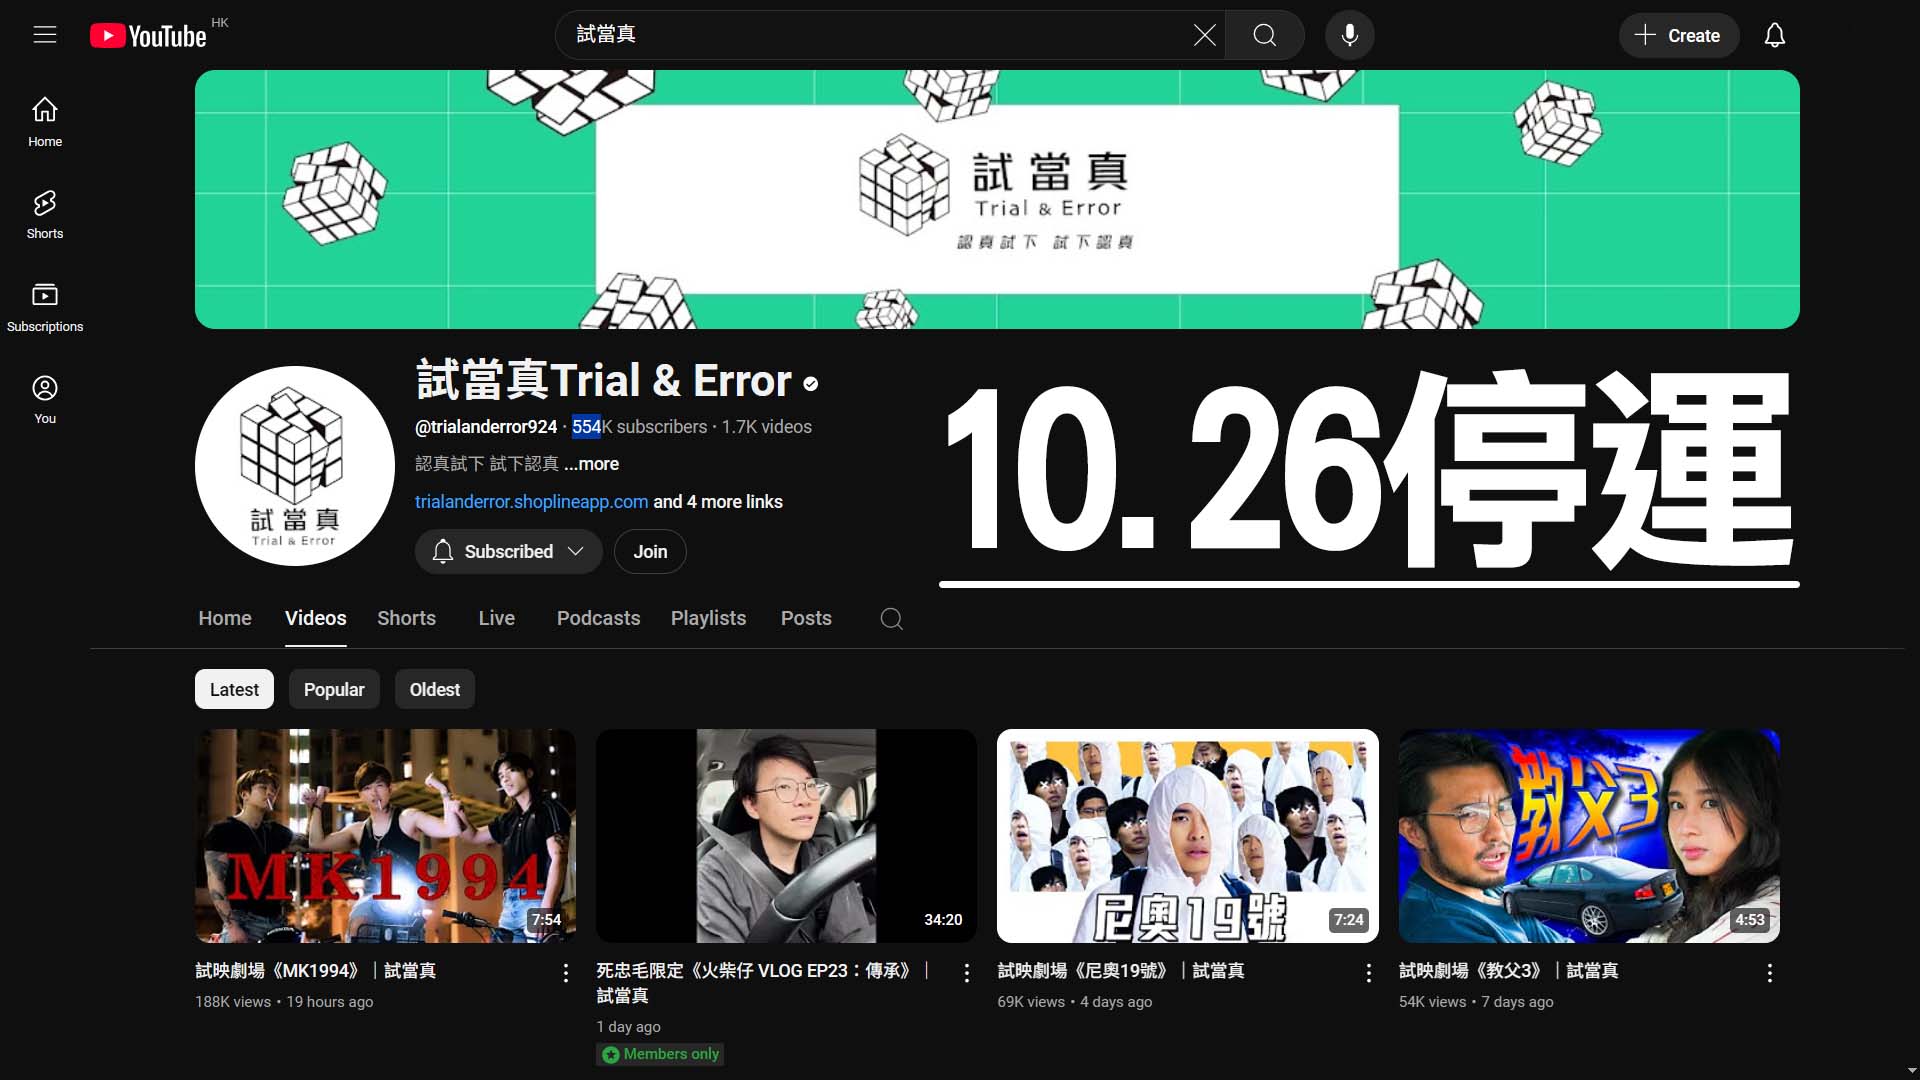This screenshot has width=1920, height=1080.
Task: Select the Latest sort filter
Action: click(234, 690)
